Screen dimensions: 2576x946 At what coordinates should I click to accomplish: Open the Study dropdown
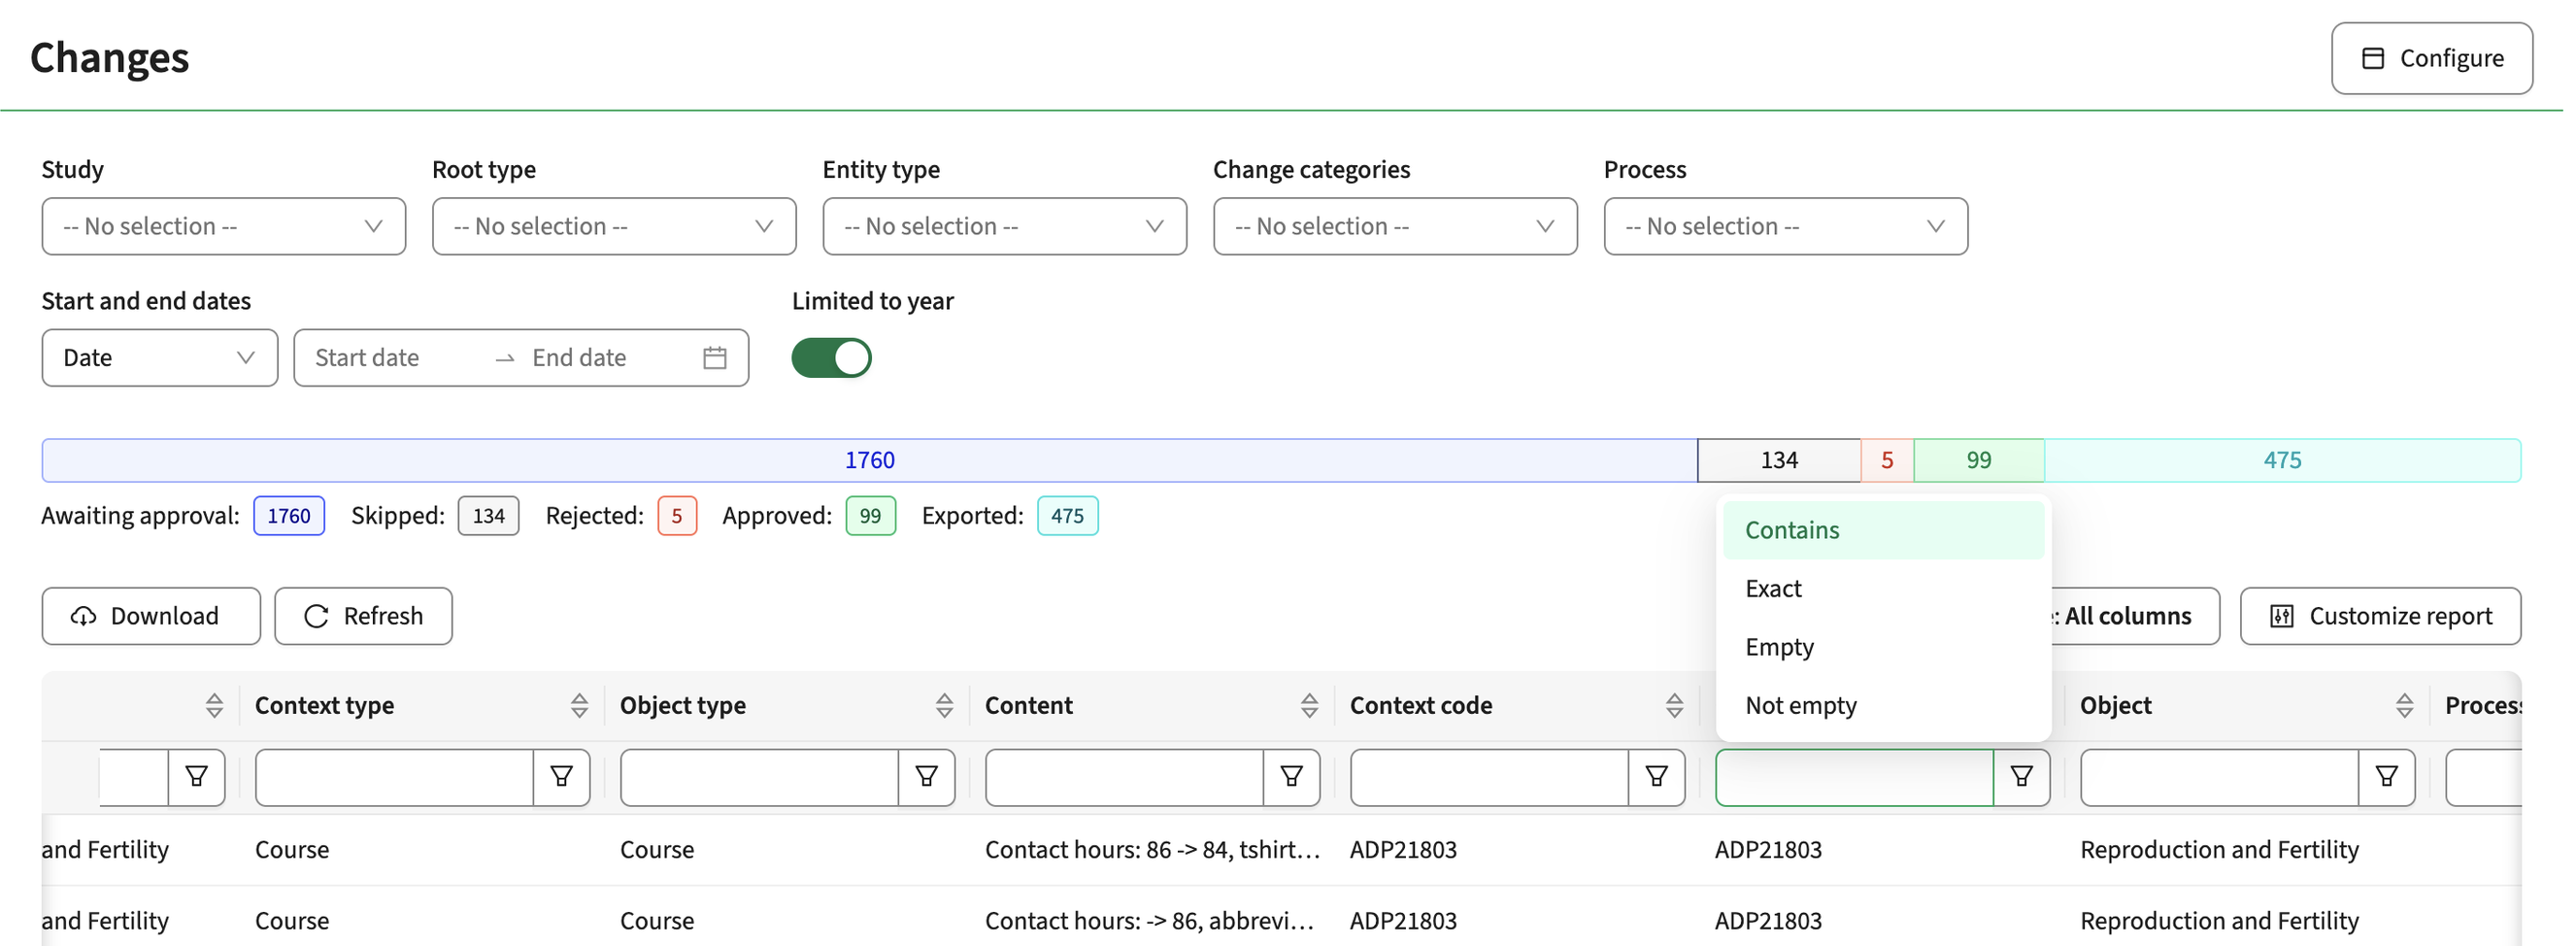[x=224, y=227]
